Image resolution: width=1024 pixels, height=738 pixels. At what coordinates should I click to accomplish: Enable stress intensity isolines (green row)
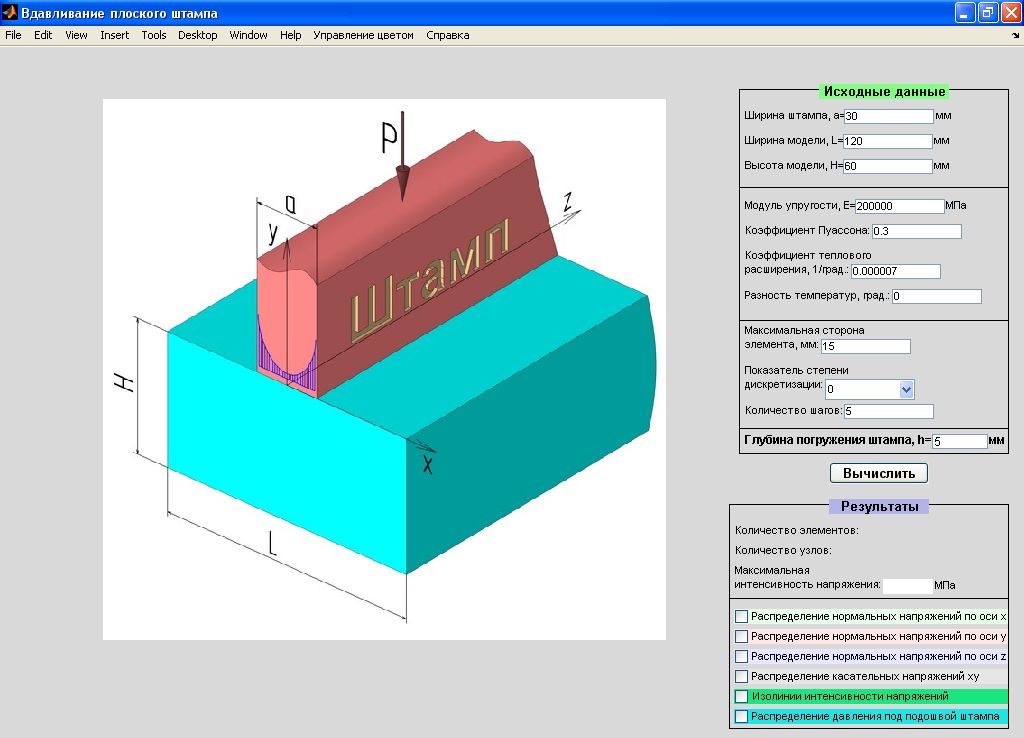741,696
